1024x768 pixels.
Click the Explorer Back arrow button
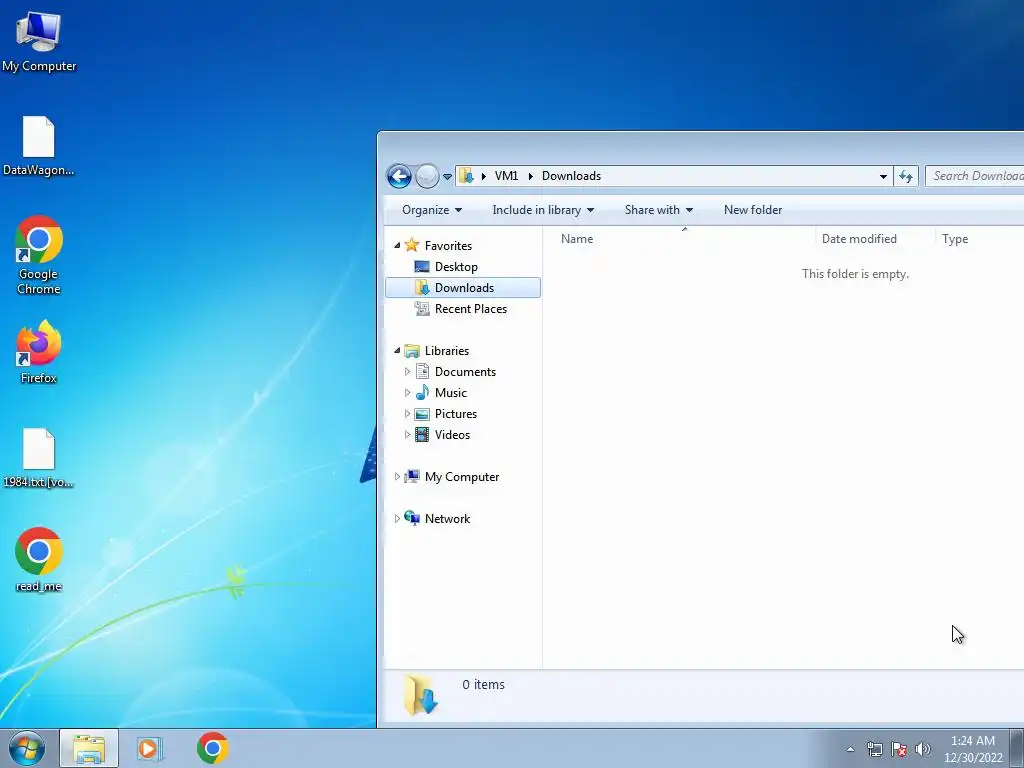point(399,176)
